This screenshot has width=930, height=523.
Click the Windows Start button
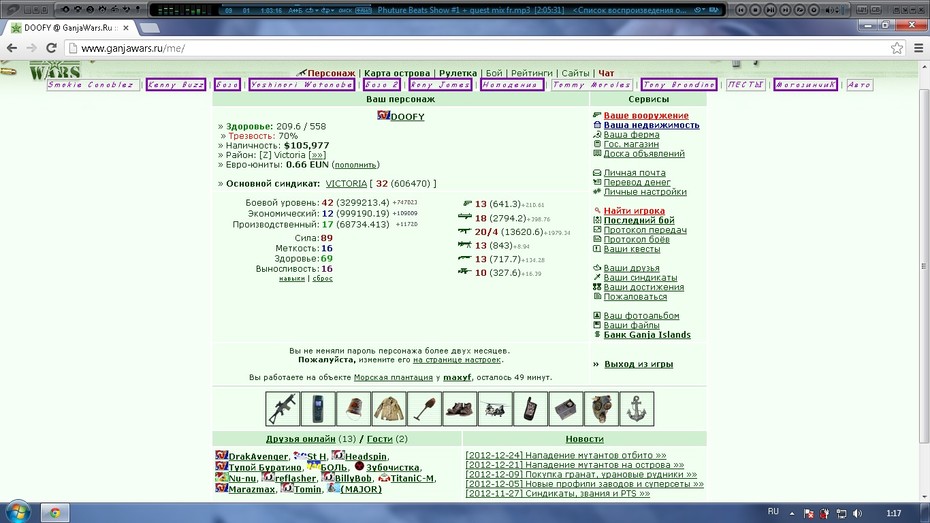coord(18,512)
